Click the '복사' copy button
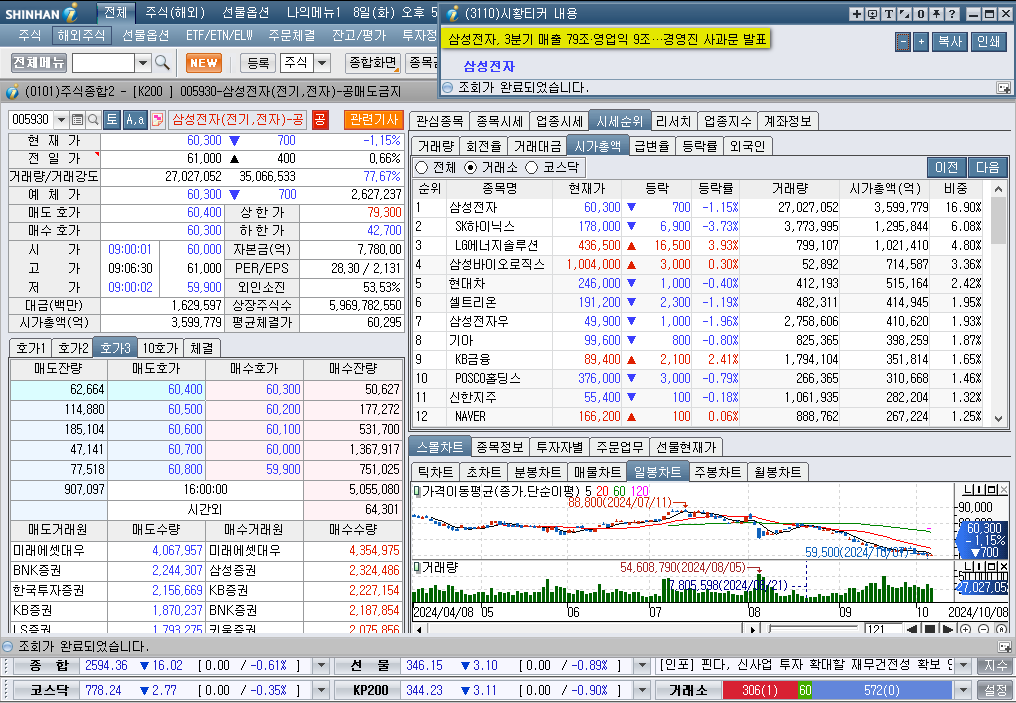This screenshot has height=703, width=1016. coord(950,41)
